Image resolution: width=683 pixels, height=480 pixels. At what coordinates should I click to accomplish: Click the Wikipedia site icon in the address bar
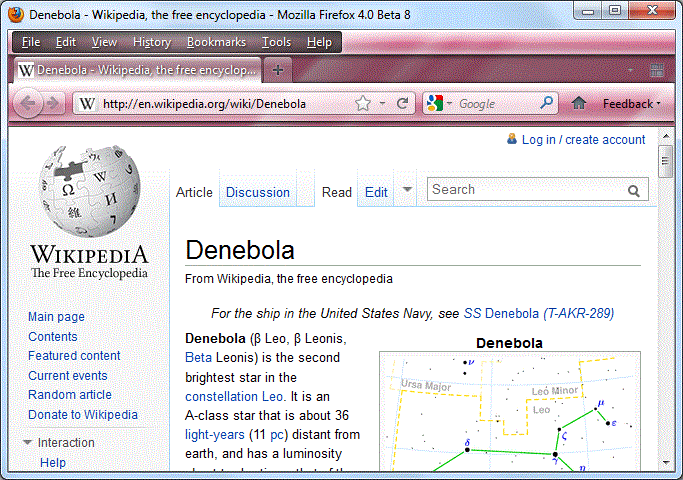coord(87,104)
